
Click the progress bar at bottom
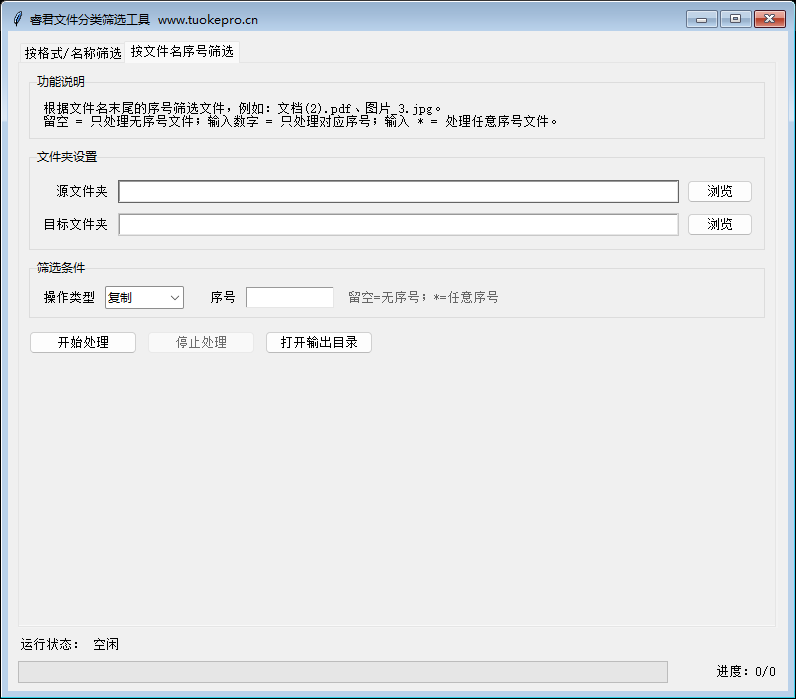click(343, 672)
